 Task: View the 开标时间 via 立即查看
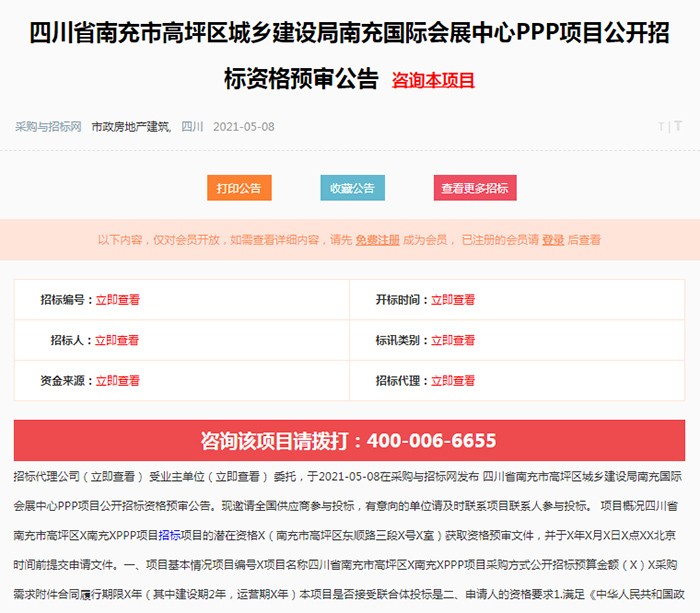click(x=453, y=300)
